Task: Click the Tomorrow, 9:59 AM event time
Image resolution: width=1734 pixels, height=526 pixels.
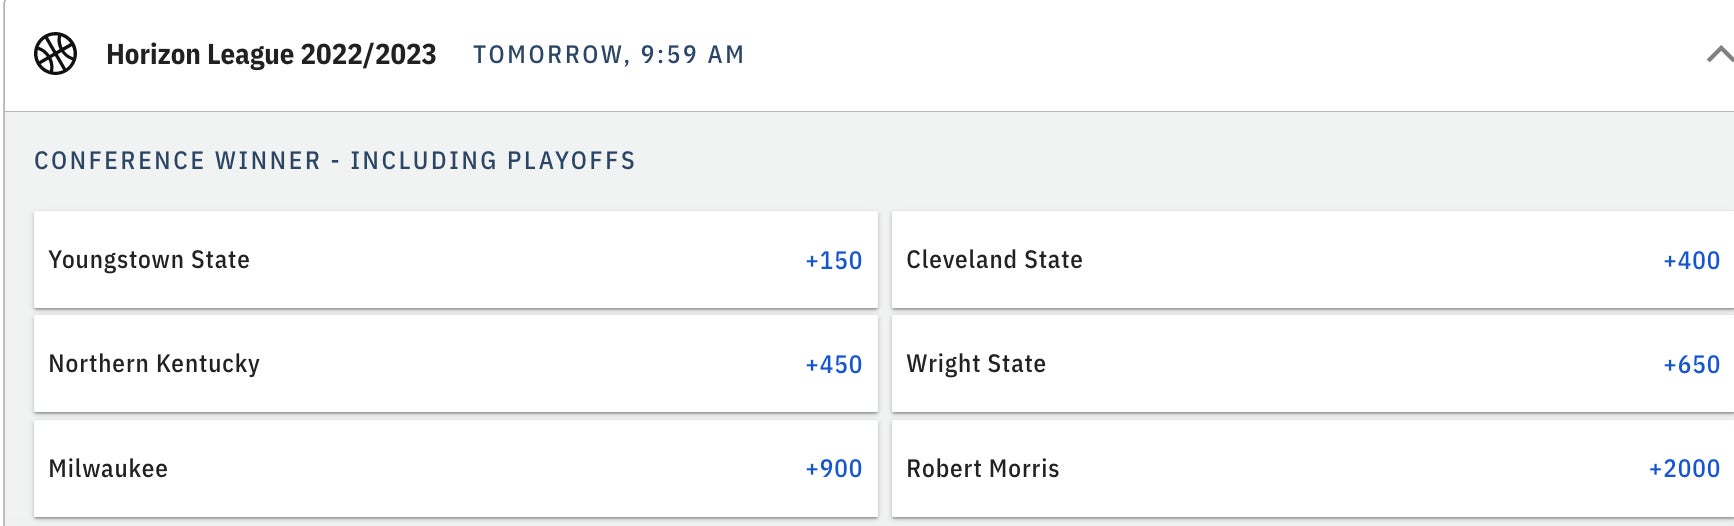Action: [x=608, y=55]
